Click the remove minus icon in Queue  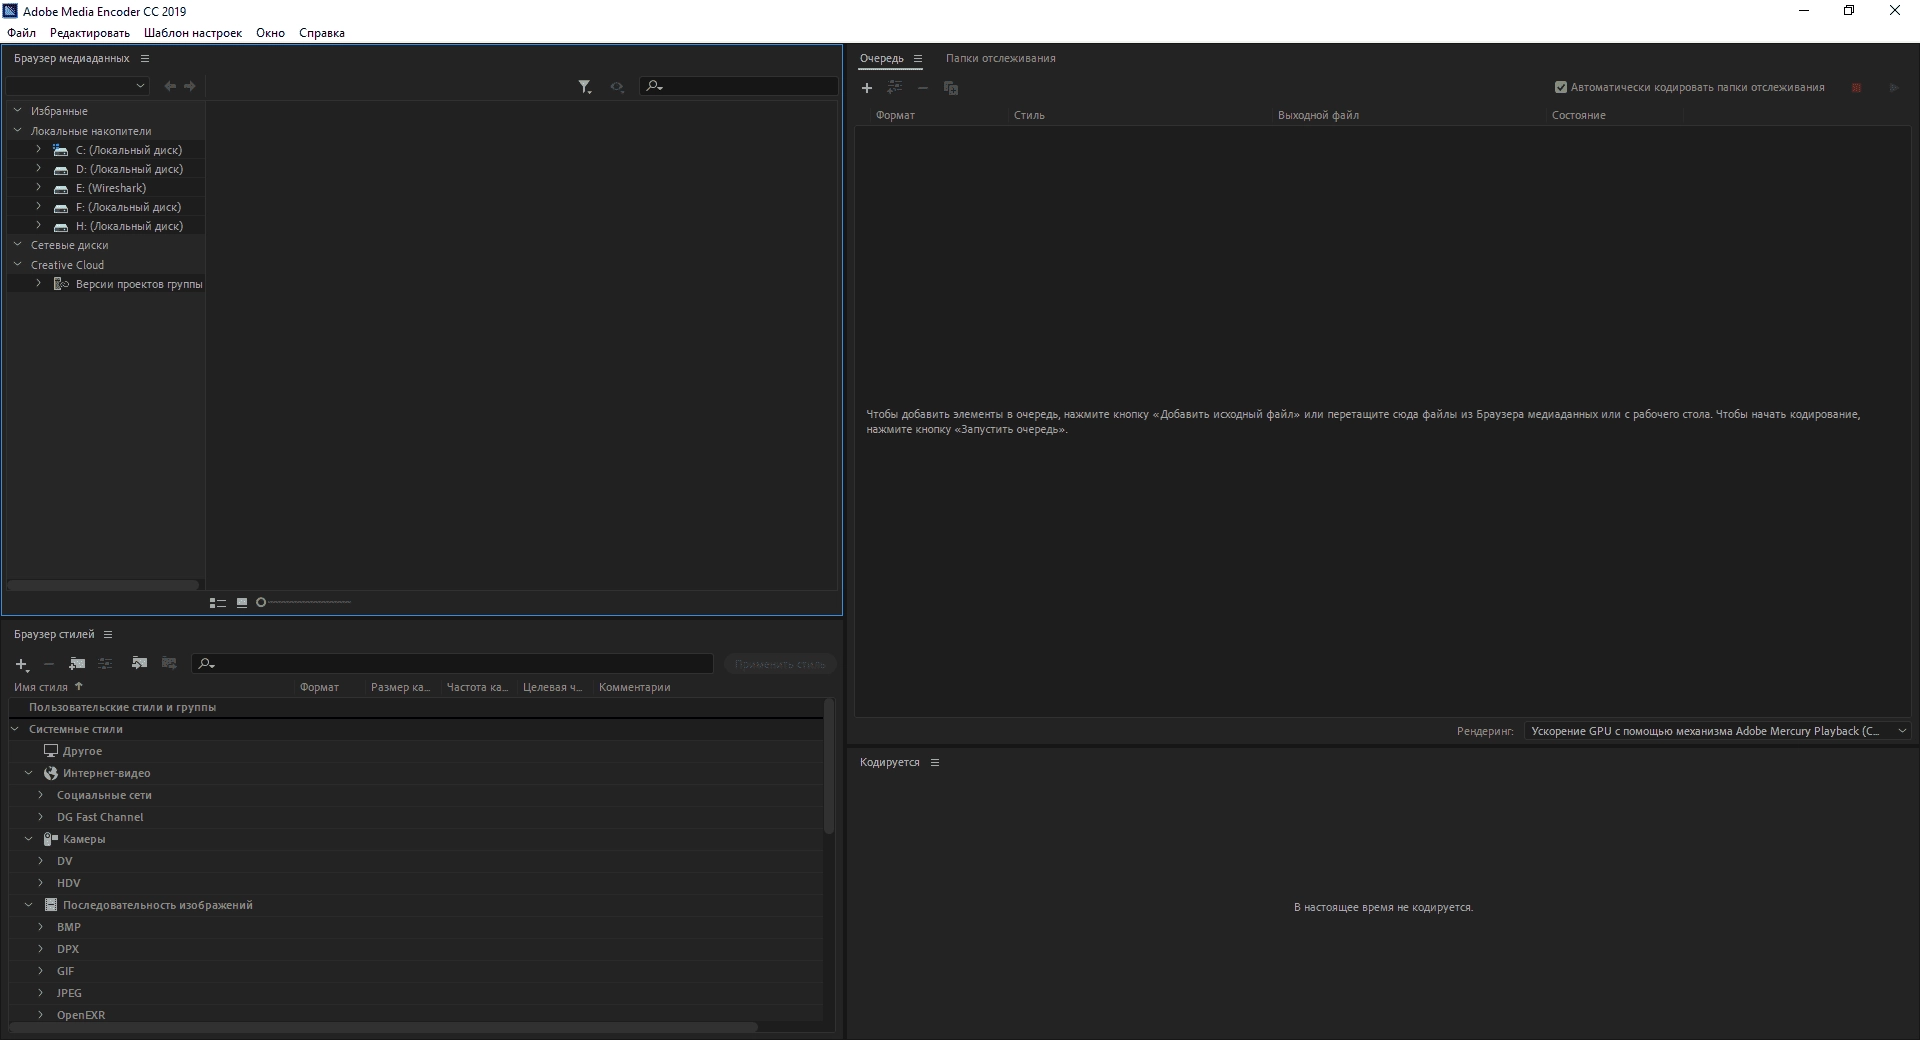pos(923,88)
